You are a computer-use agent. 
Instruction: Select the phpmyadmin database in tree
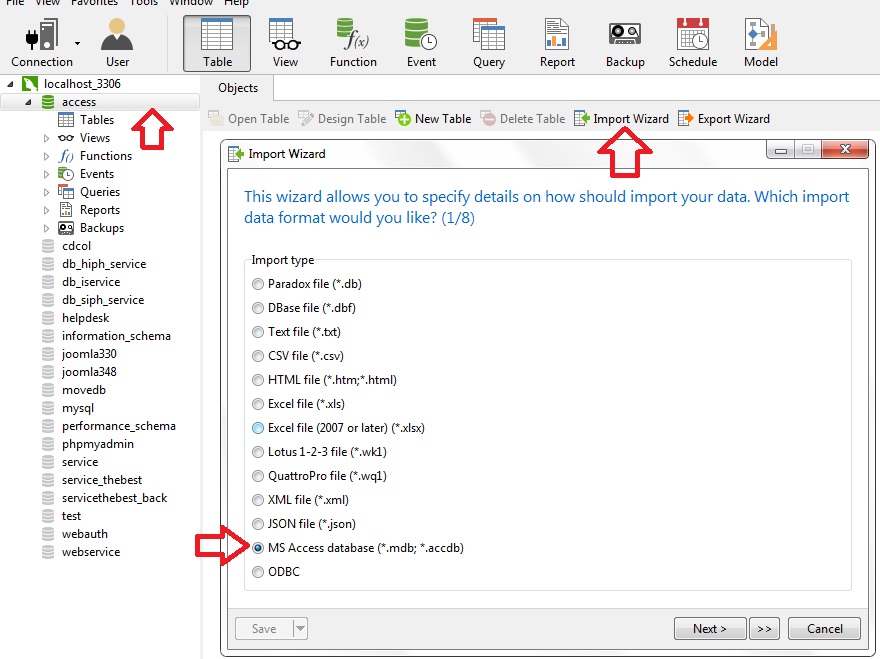[x=97, y=444]
